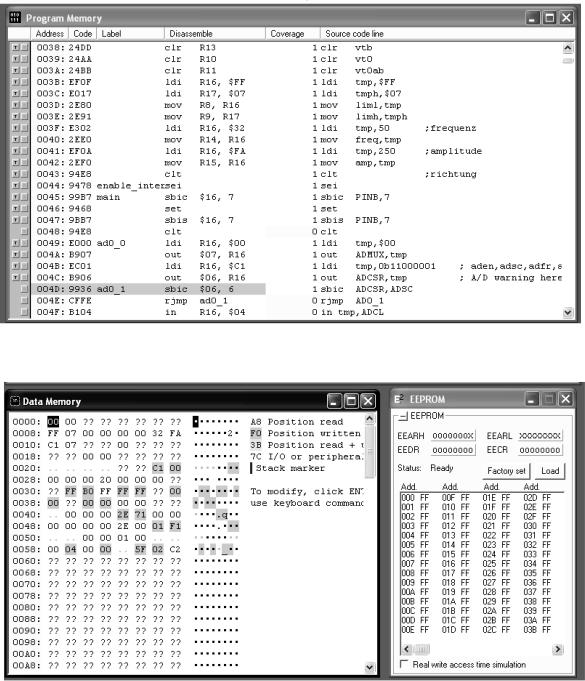
Task: Click the gutter square marker beside address 004F
Action: [x=24, y=312]
